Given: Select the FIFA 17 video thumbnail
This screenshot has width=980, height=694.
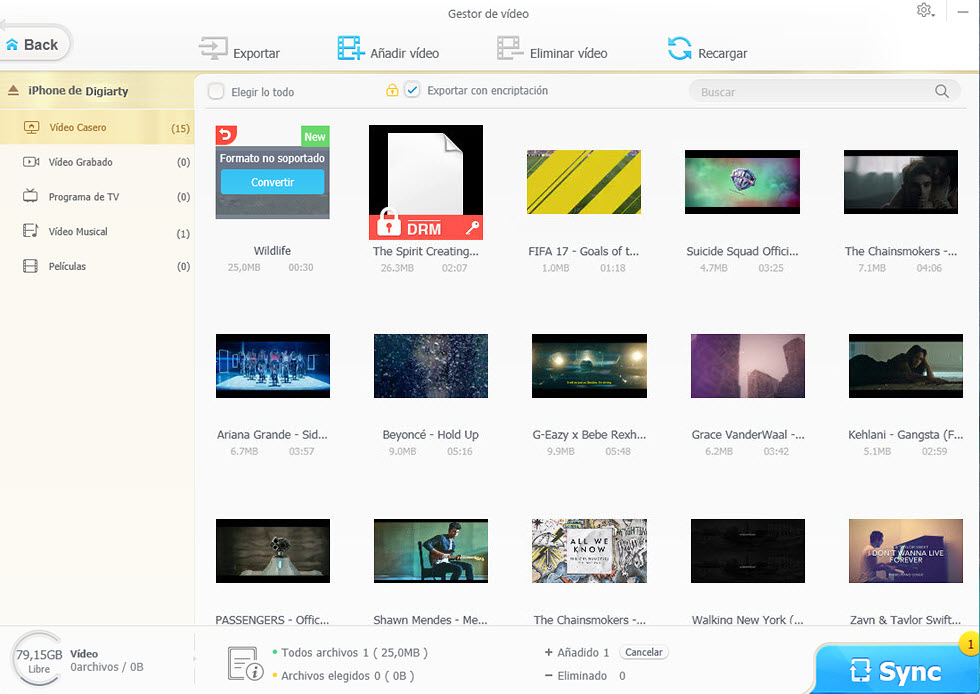Looking at the screenshot, I should (584, 182).
